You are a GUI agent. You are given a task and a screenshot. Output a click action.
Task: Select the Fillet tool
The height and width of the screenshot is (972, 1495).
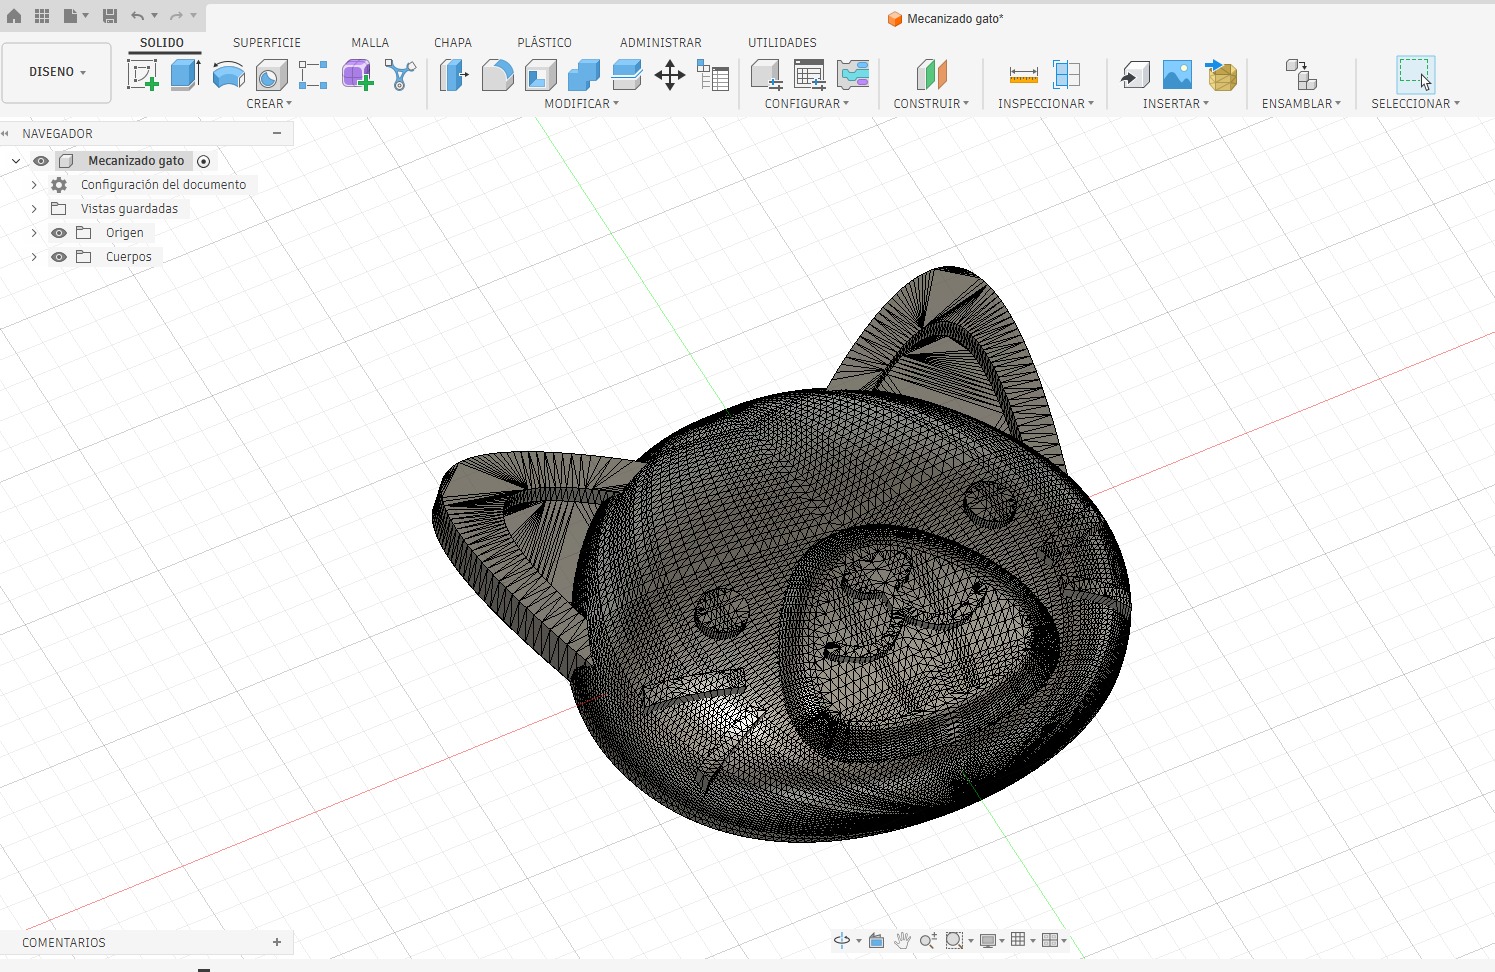(x=497, y=75)
